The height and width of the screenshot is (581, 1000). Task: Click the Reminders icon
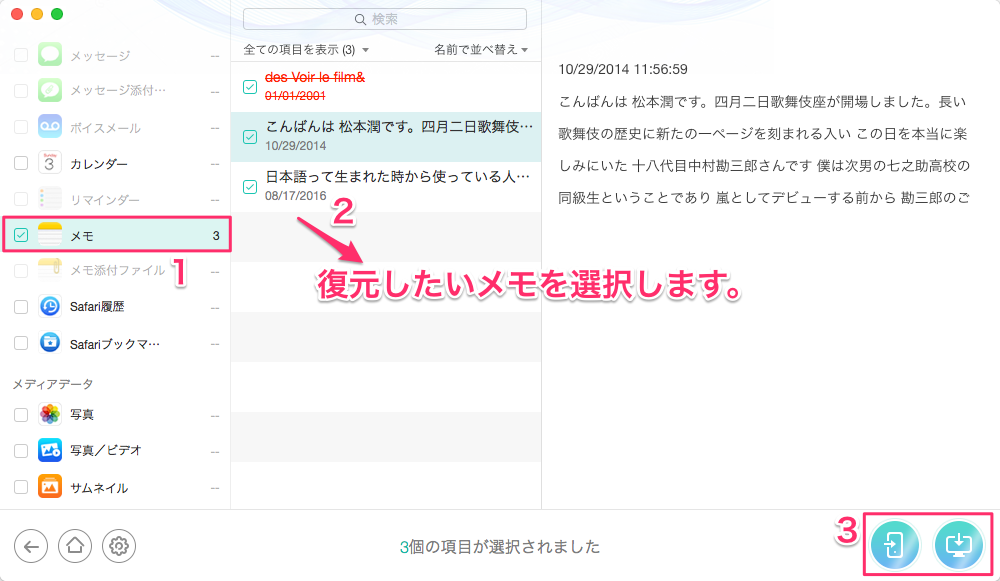coord(50,199)
